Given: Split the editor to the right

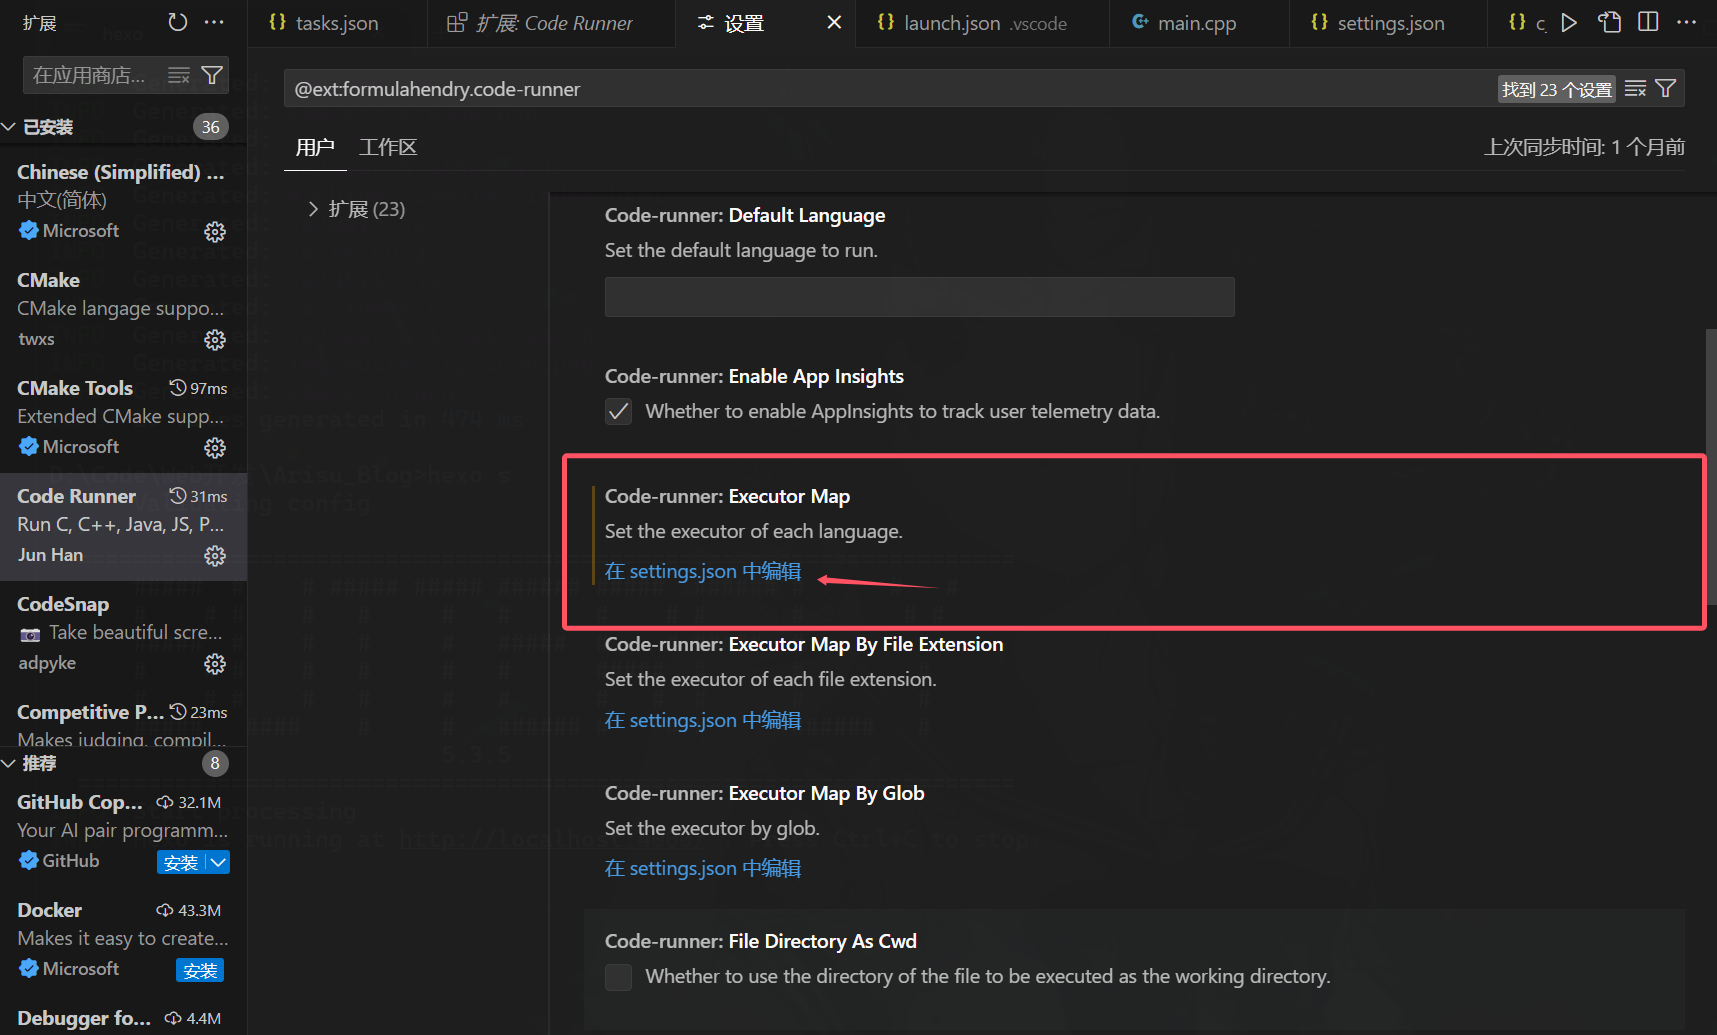Looking at the screenshot, I should click(x=1648, y=22).
